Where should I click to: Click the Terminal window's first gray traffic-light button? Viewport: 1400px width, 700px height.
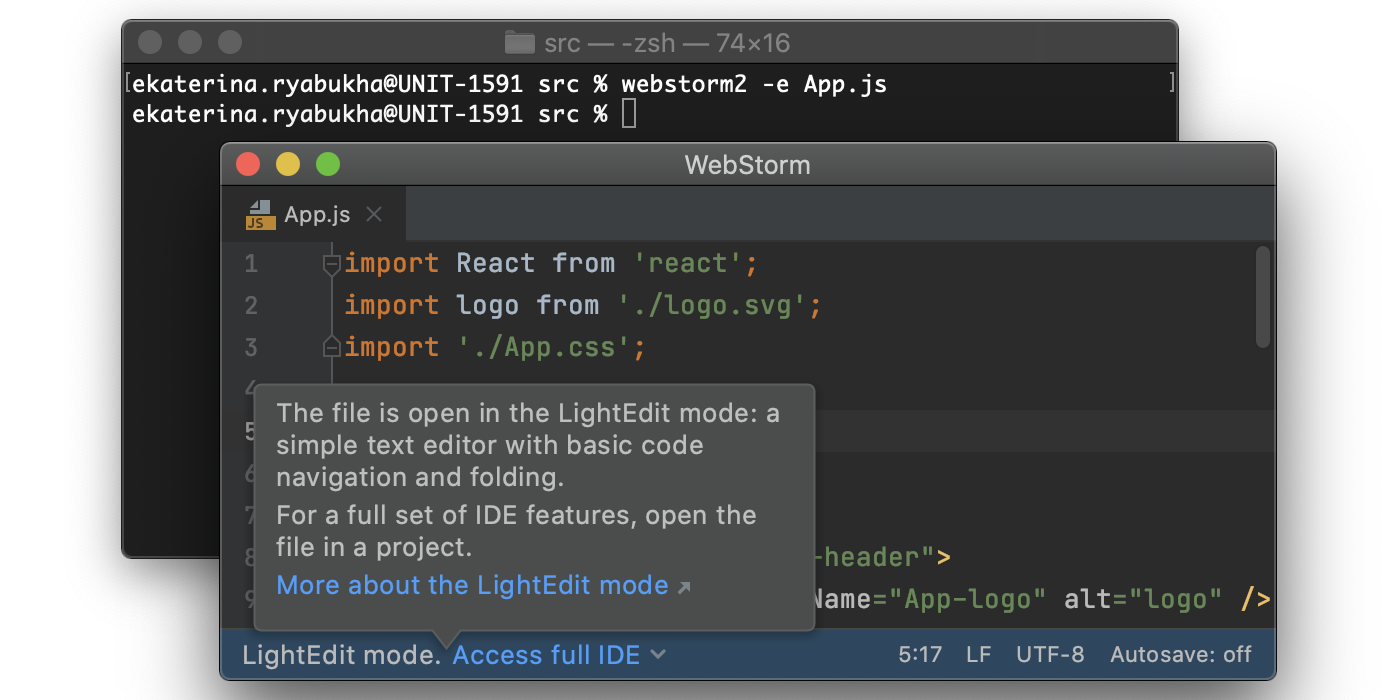(x=150, y=42)
